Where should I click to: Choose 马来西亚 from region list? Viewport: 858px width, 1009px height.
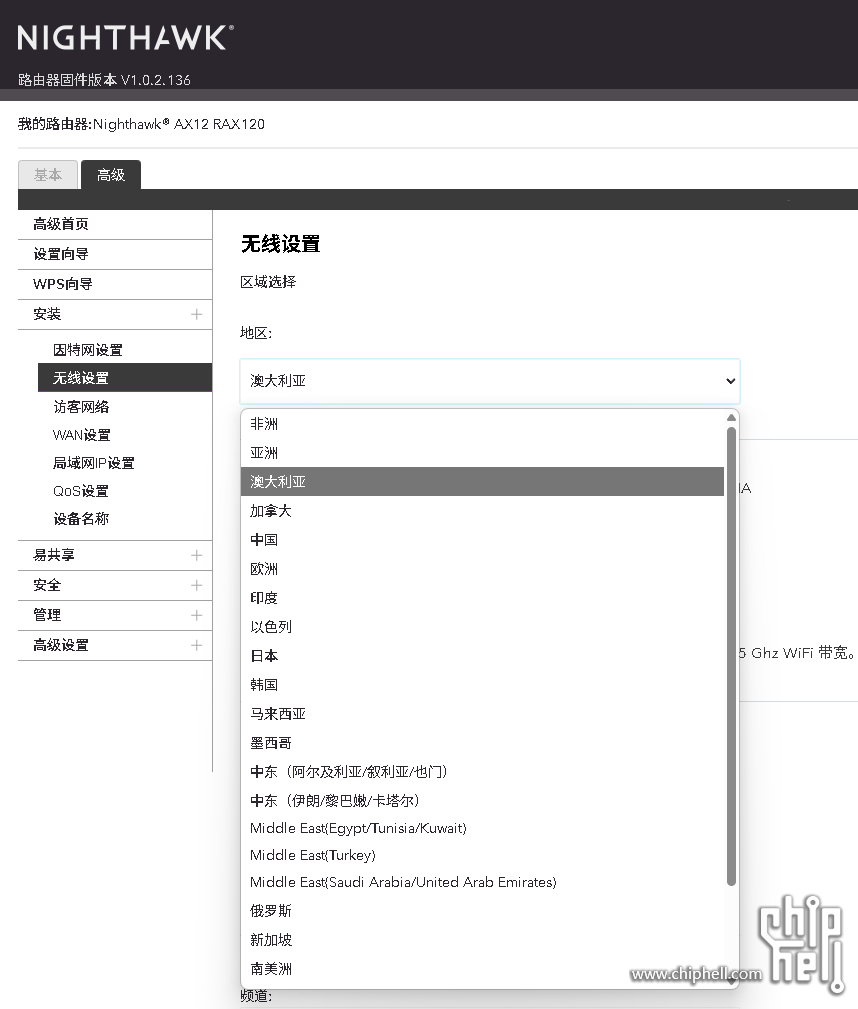click(x=482, y=714)
